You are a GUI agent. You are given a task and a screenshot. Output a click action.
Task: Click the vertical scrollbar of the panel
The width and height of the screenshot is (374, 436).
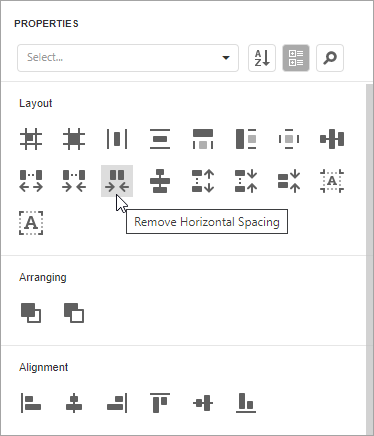click(x=369, y=258)
